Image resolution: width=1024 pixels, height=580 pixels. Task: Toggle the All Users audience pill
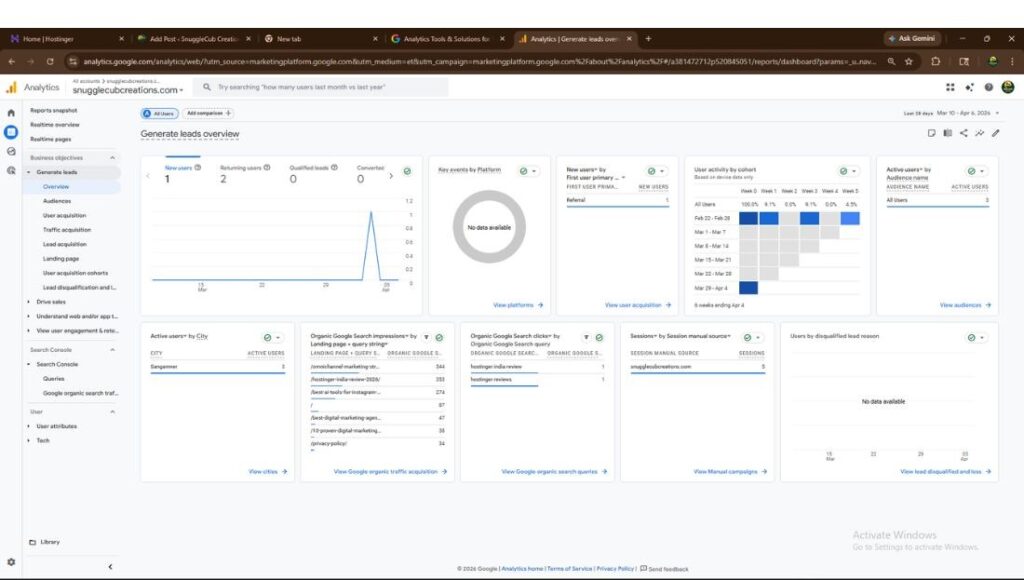pyautogui.click(x=161, y=114)
